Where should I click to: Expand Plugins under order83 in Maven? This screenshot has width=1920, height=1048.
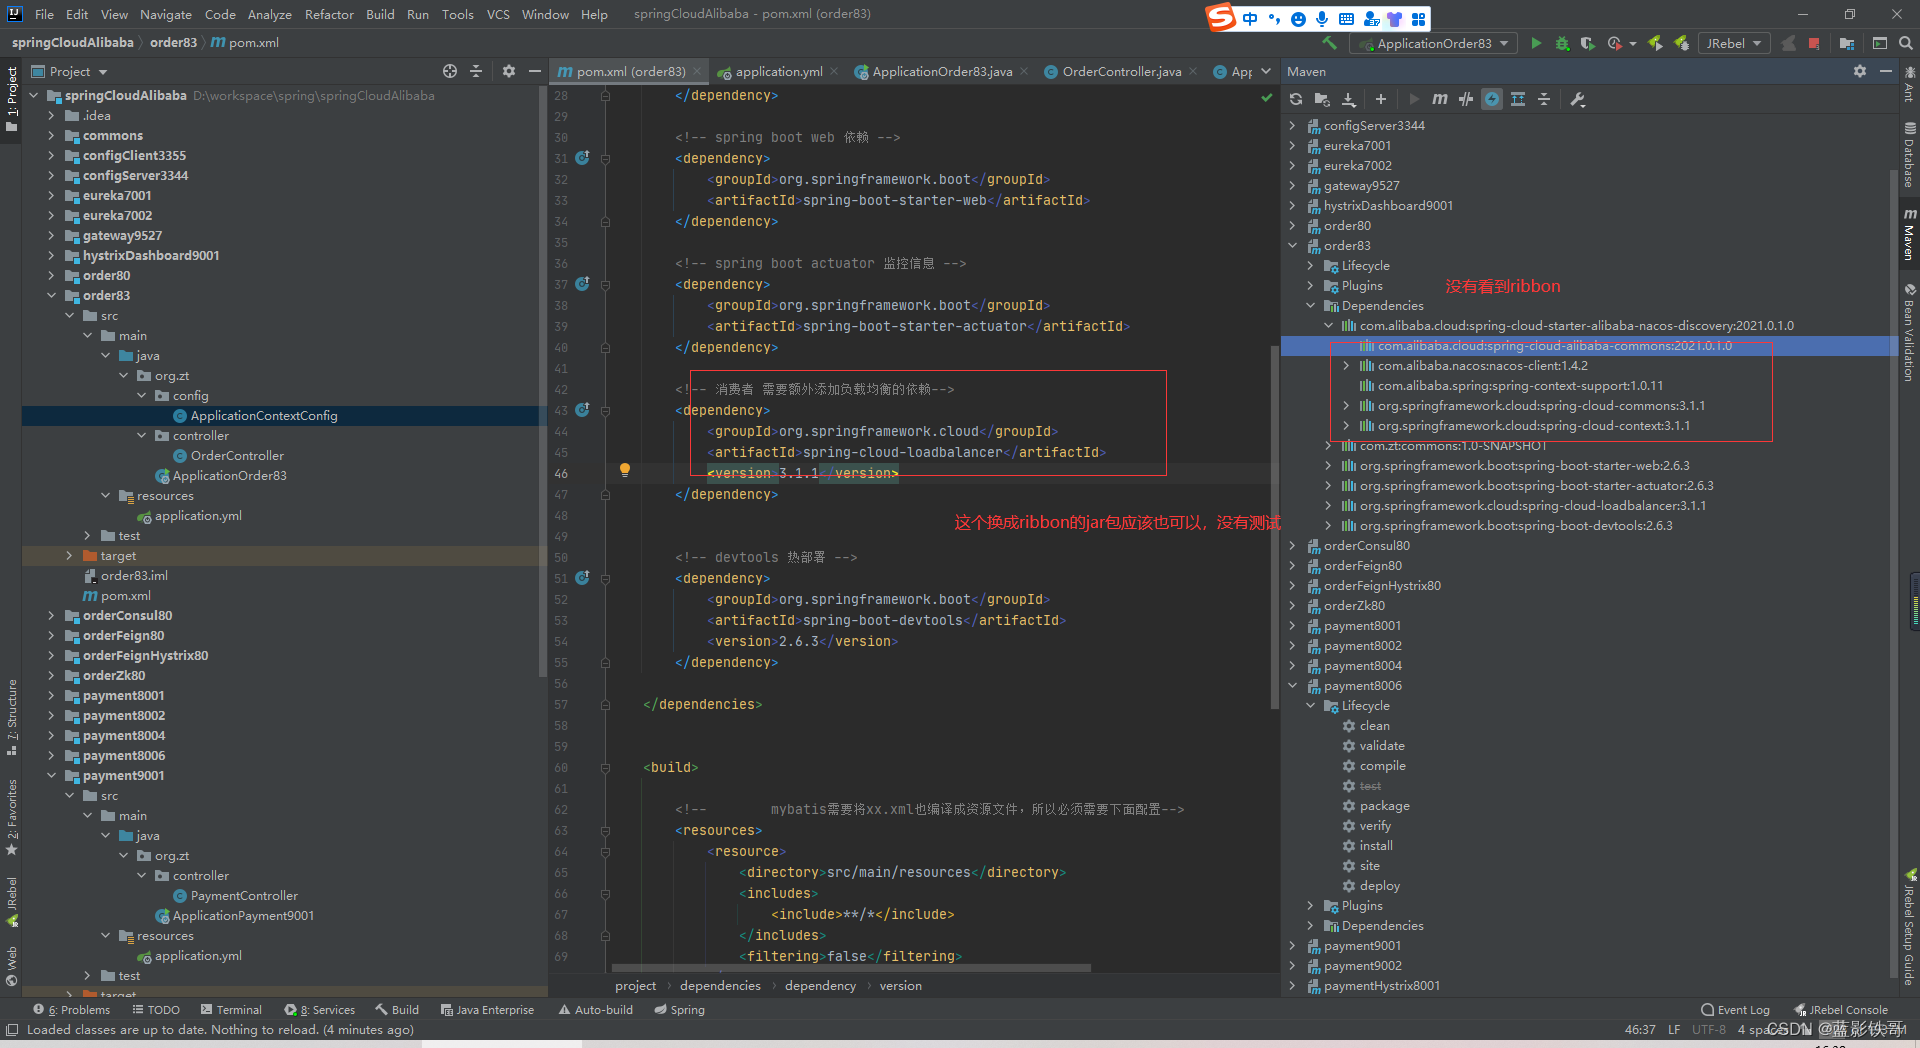click(x=1310, y=285)
